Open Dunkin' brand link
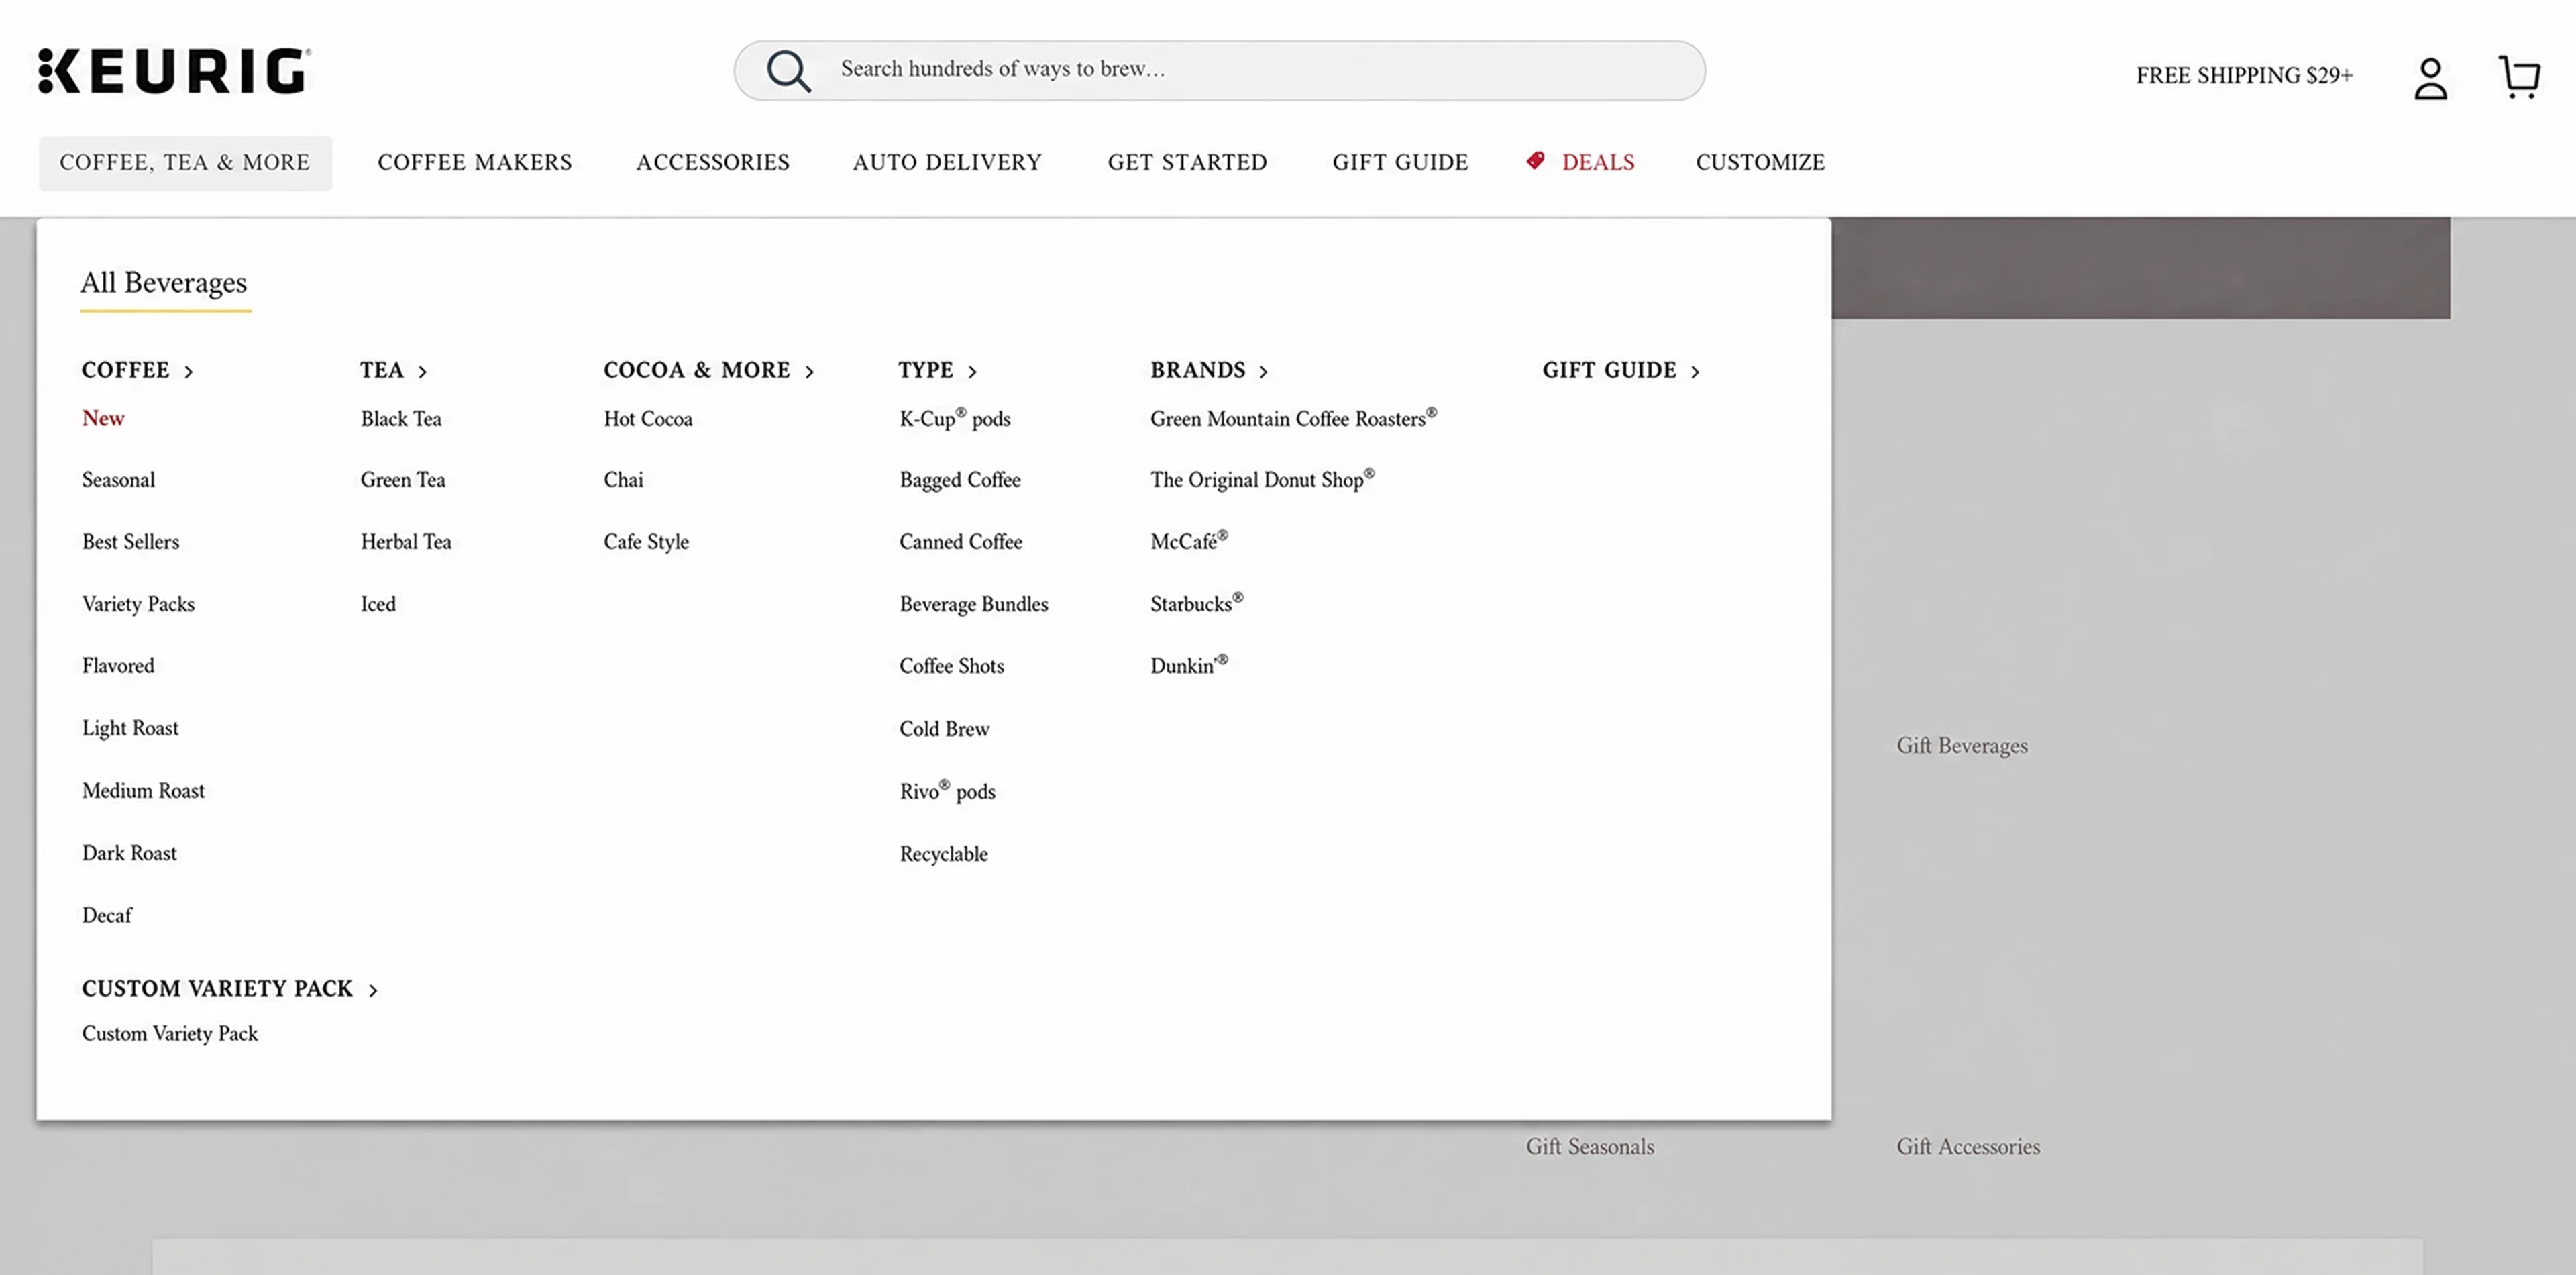Screen dimensions: 2576x1275 pyautogui.click(x=1189, y=665)
